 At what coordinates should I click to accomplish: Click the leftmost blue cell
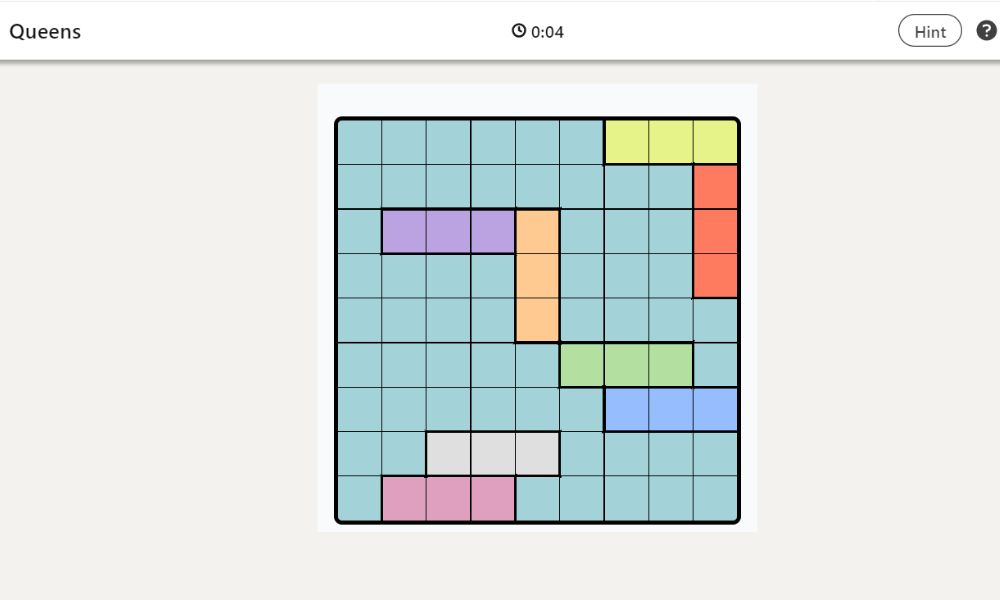(x=628, y=410)
